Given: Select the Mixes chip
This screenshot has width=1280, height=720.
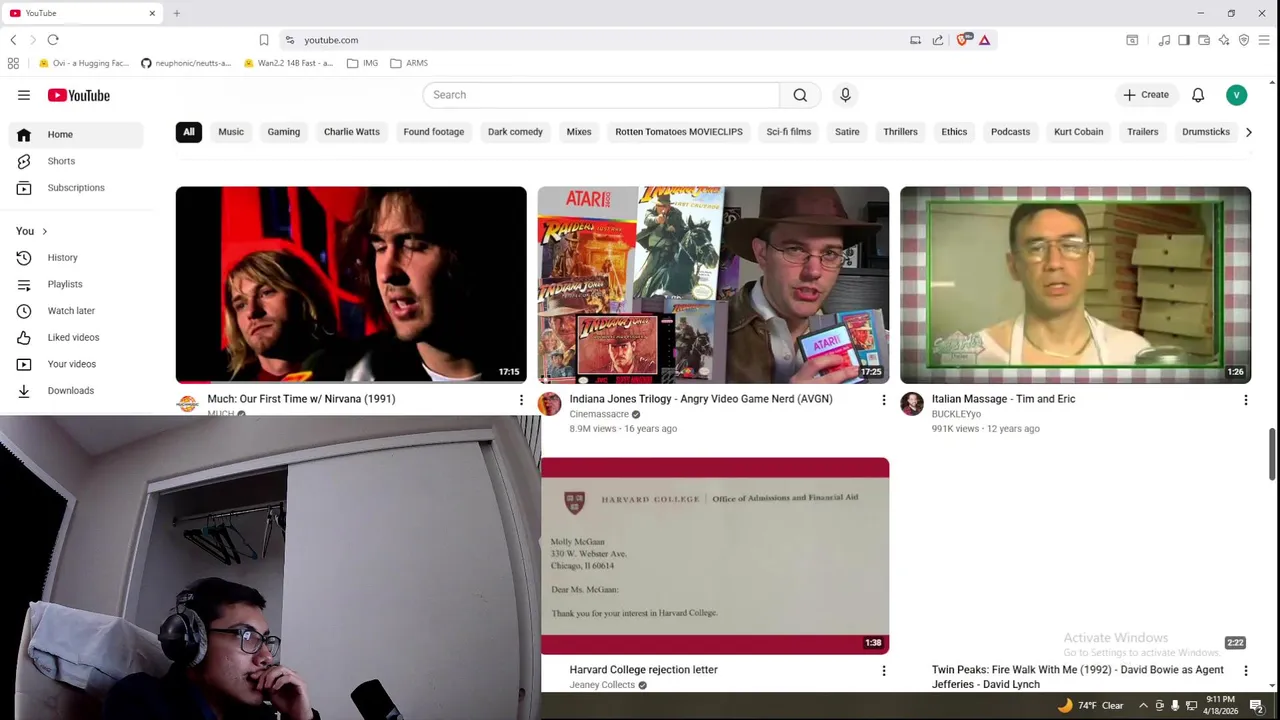Looking at the screenshot, I should tap(579, 132).
